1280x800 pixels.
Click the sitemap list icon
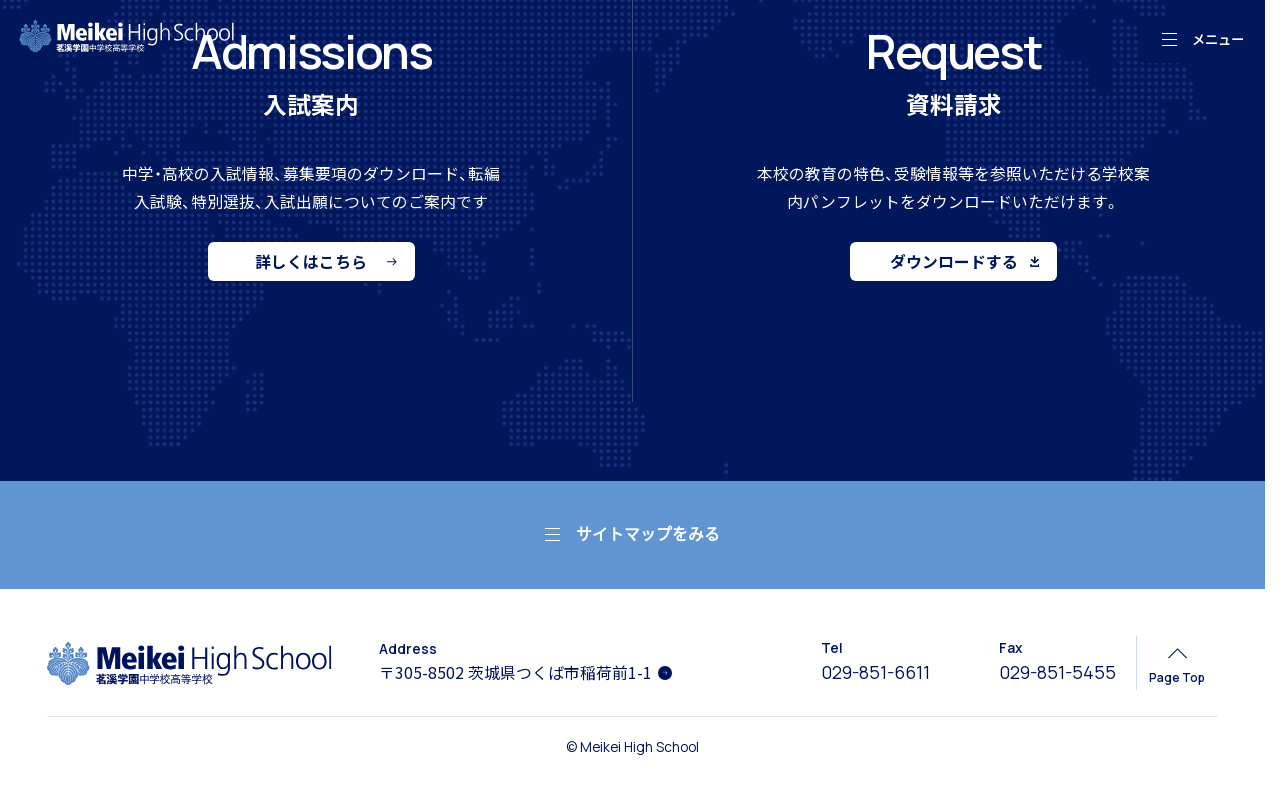point(552,534)
